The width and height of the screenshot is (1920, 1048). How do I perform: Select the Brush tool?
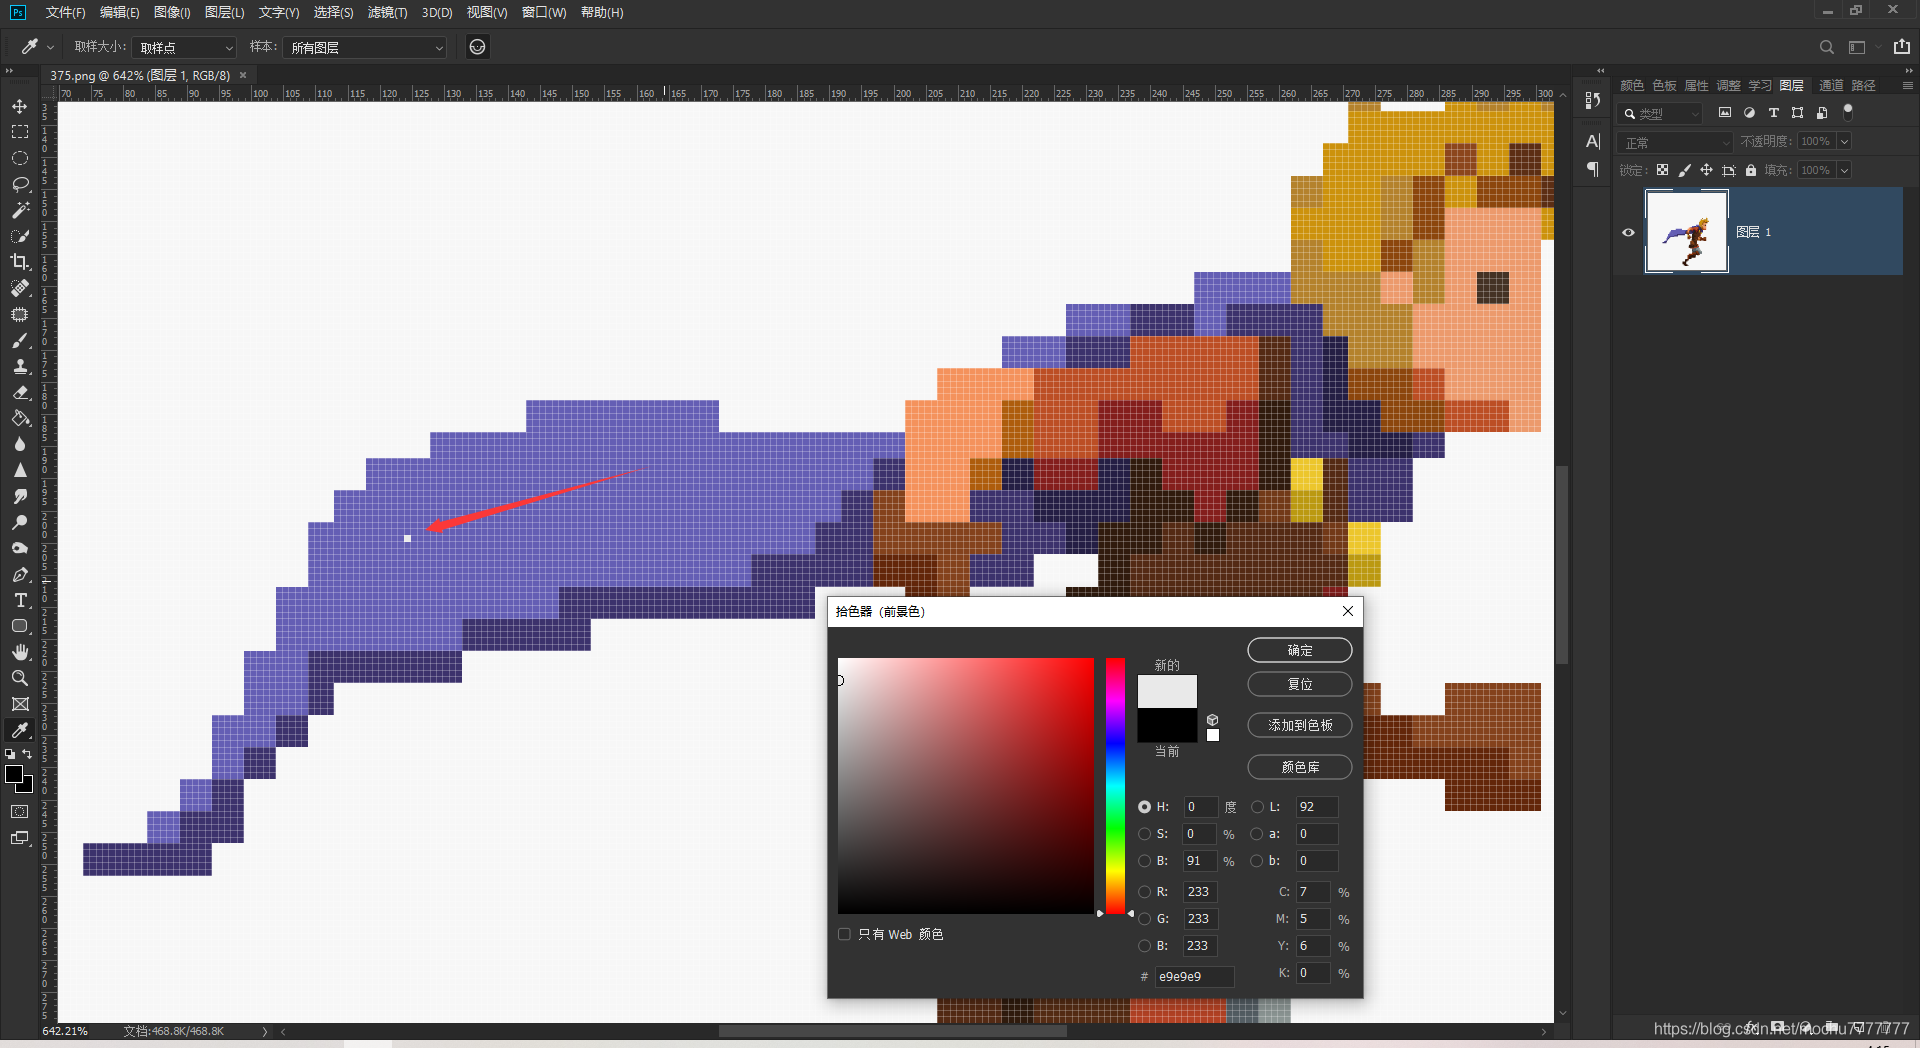point(20,340)
